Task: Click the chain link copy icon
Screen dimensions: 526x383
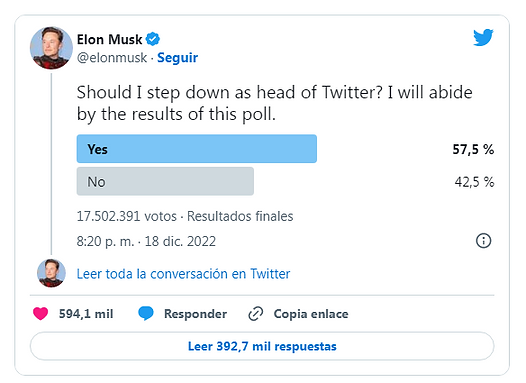Action: tap(256, 314)
